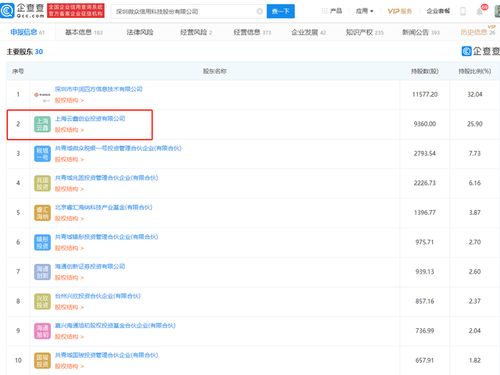This screenshot has height=375, width=500.
Task: Click the grid icon beside 产品
Action: pyautogui.click(x=324, y=11)
